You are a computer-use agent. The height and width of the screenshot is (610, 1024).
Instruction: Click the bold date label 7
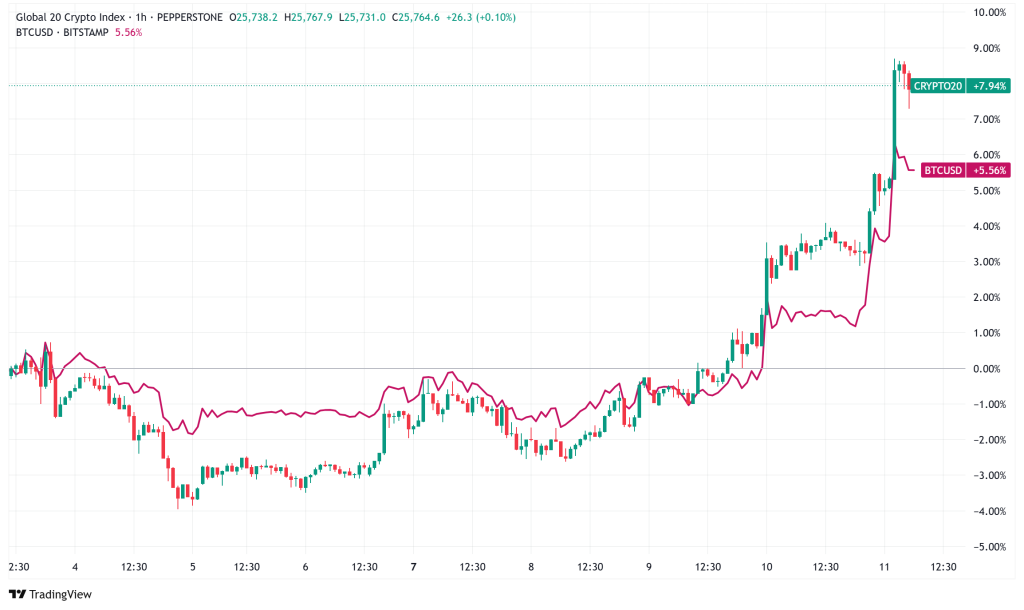413,567
